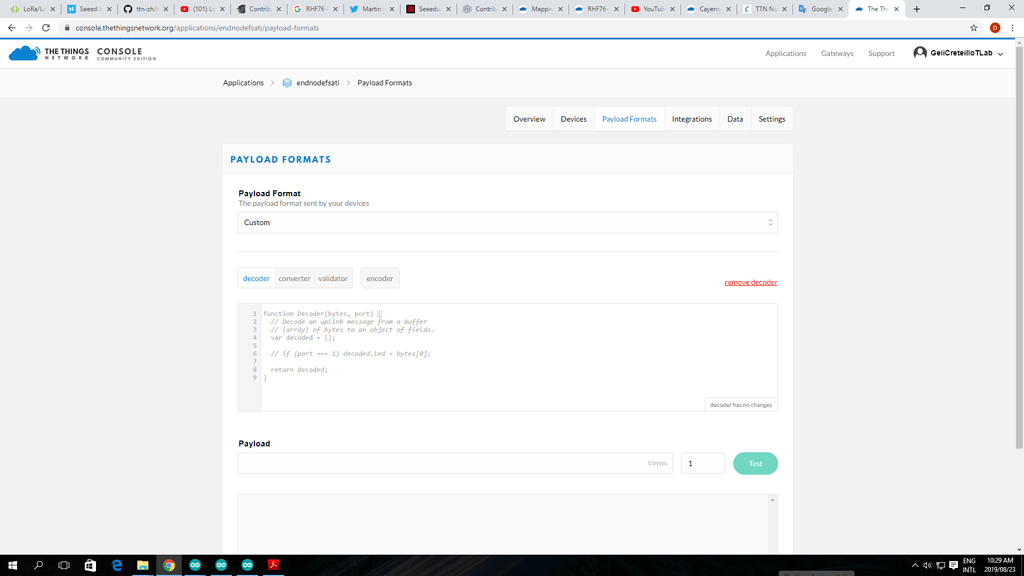Click the bookmark star in address bar
The width and height of the screenshot is (1024, 576).
[973, 29]
